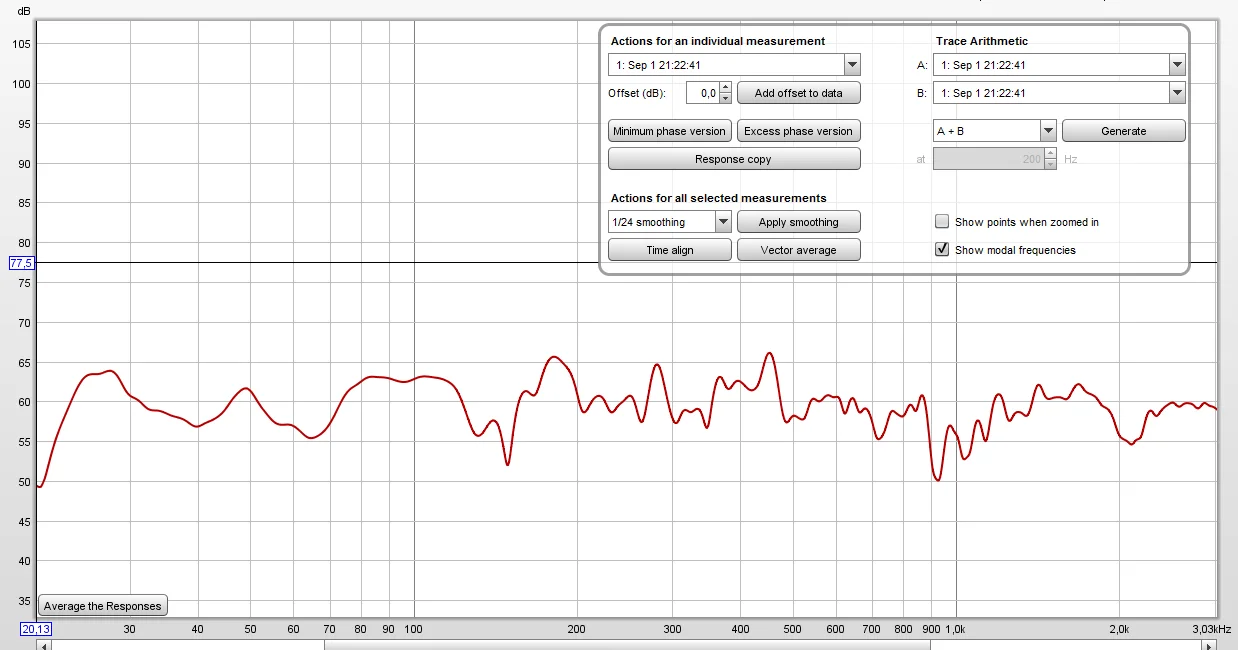This screenshot has height=650, width=1238.
Task: Click the Apply smoothing button
Action: (x=798, y=222)
